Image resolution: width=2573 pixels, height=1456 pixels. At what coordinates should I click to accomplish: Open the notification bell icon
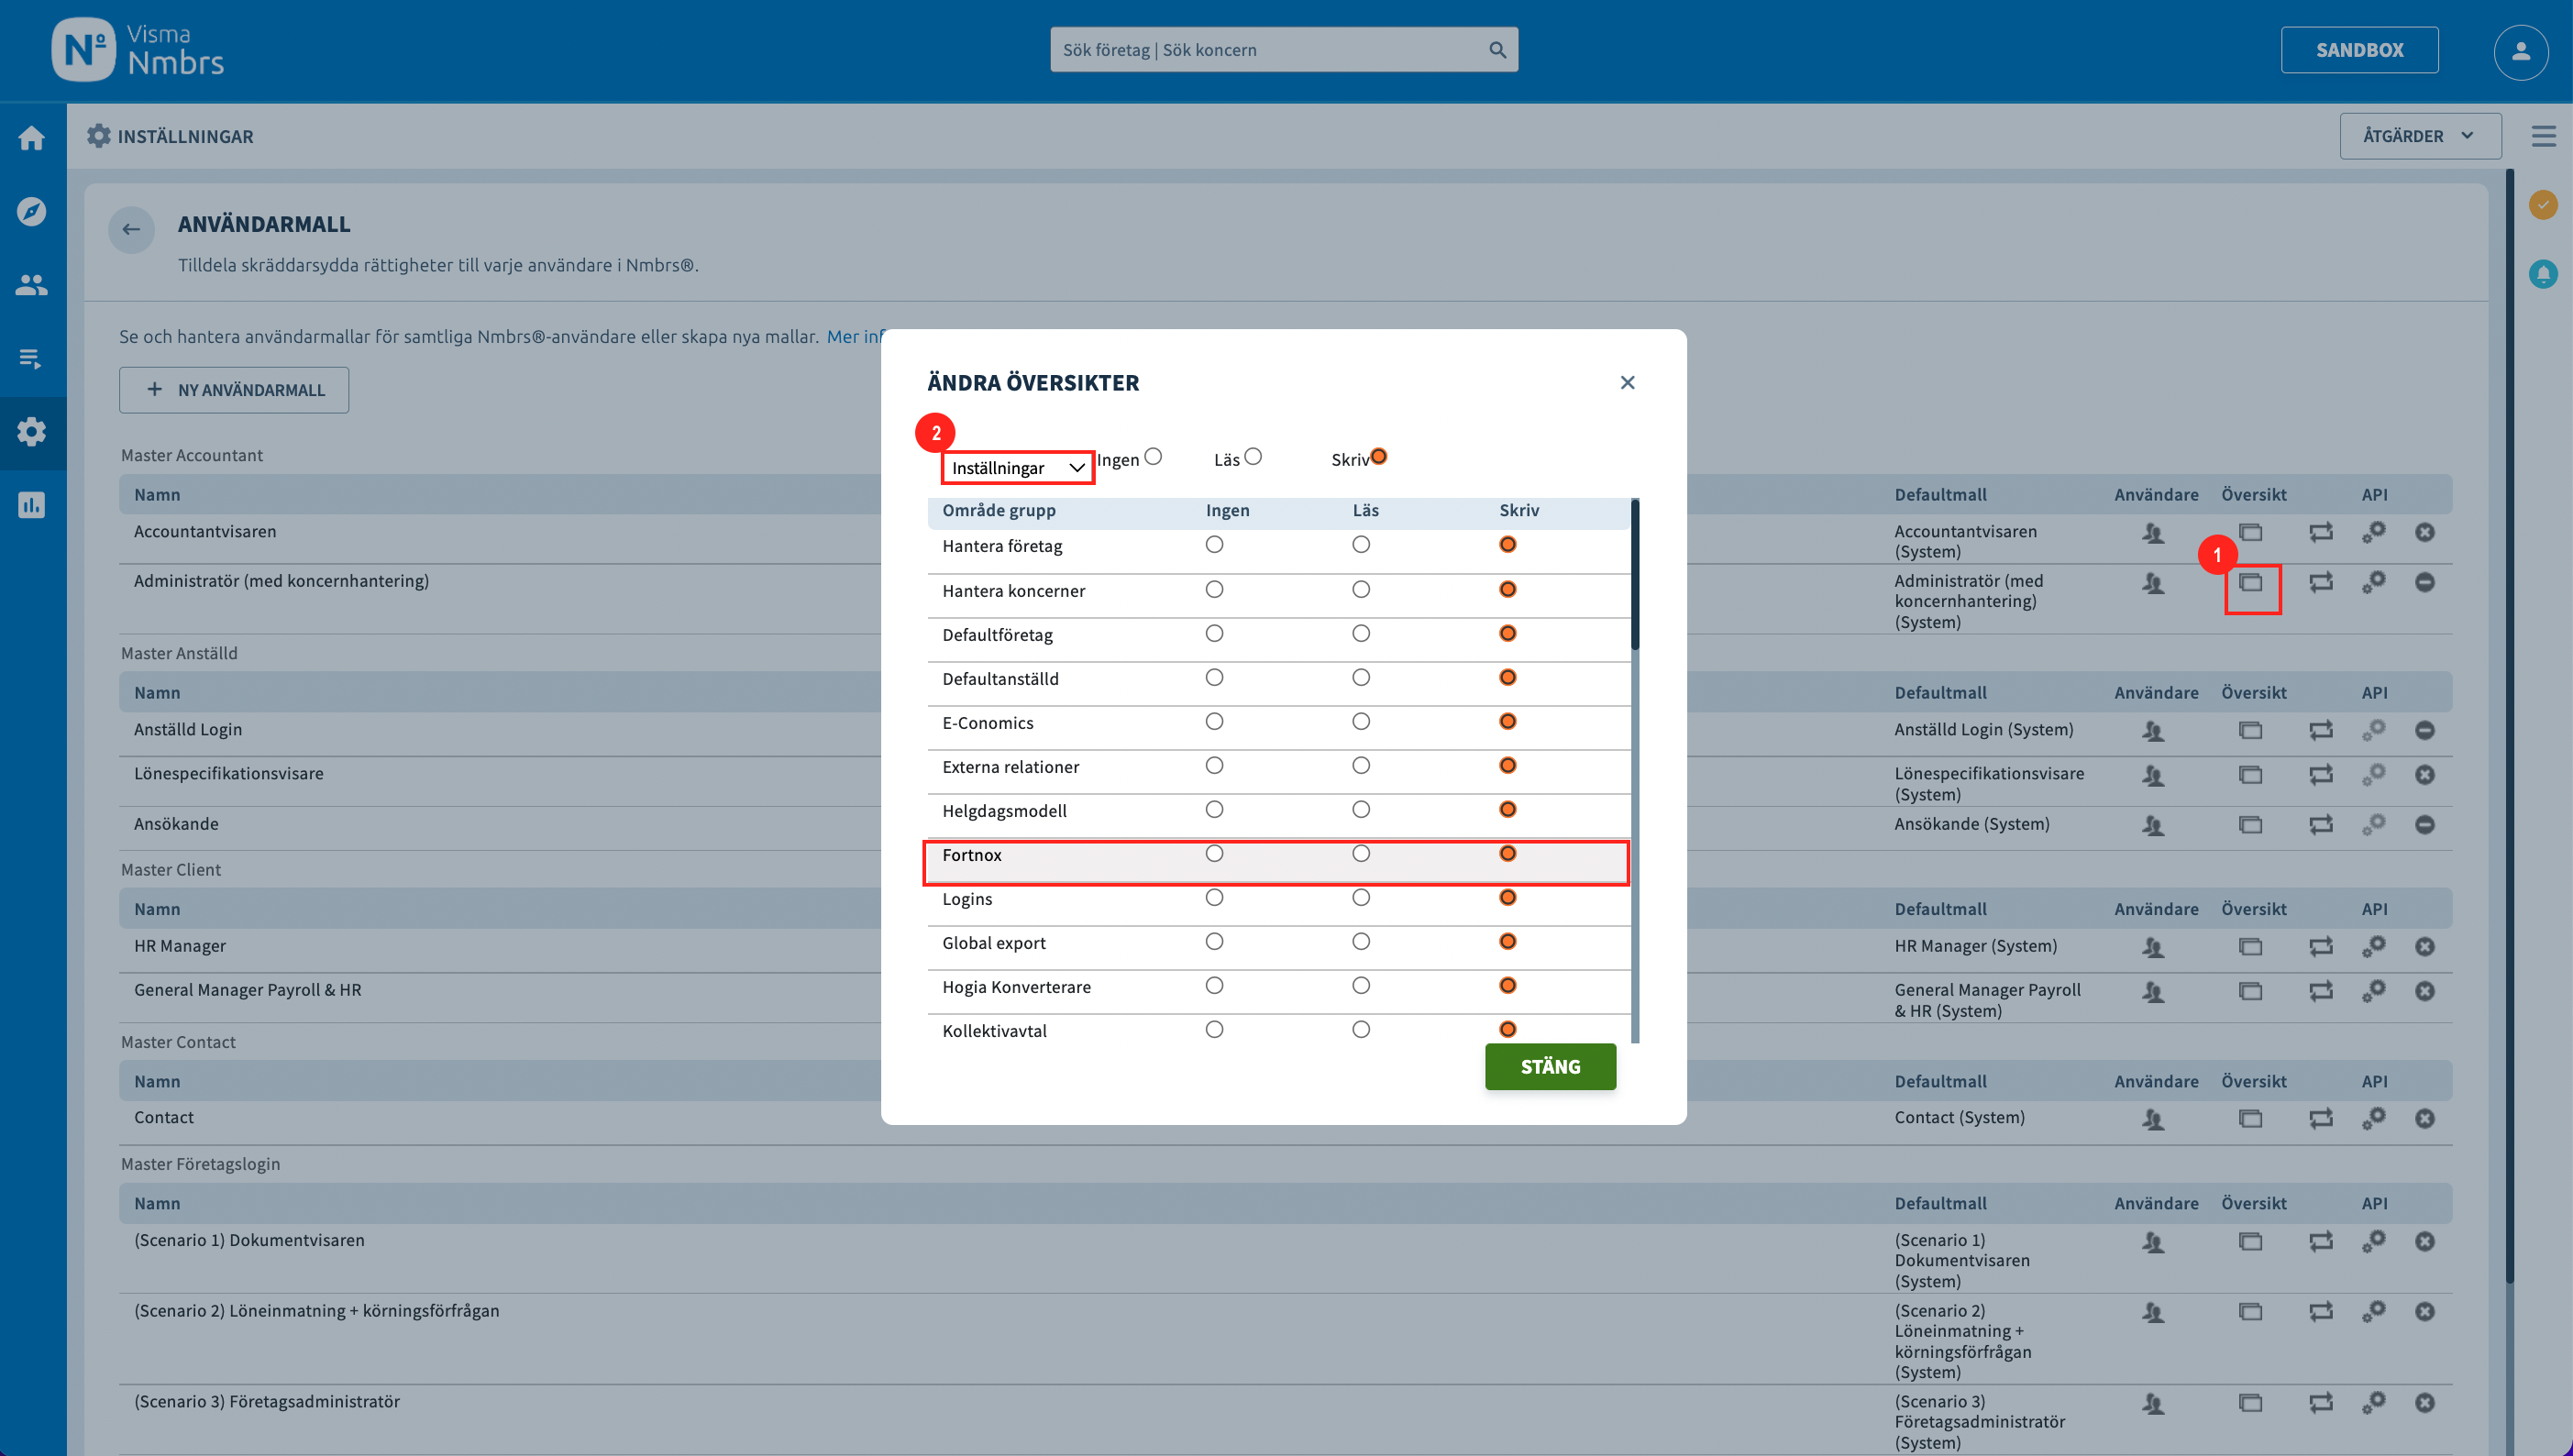point(2543,274)
